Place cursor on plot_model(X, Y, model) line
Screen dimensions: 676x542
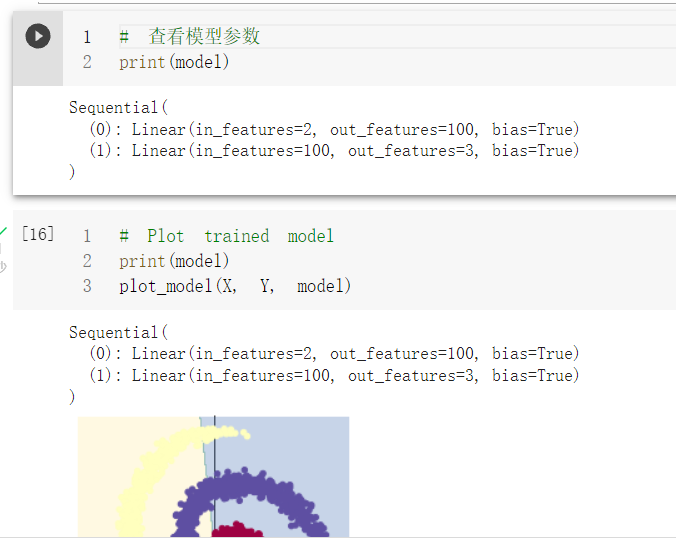pos(235,286)
